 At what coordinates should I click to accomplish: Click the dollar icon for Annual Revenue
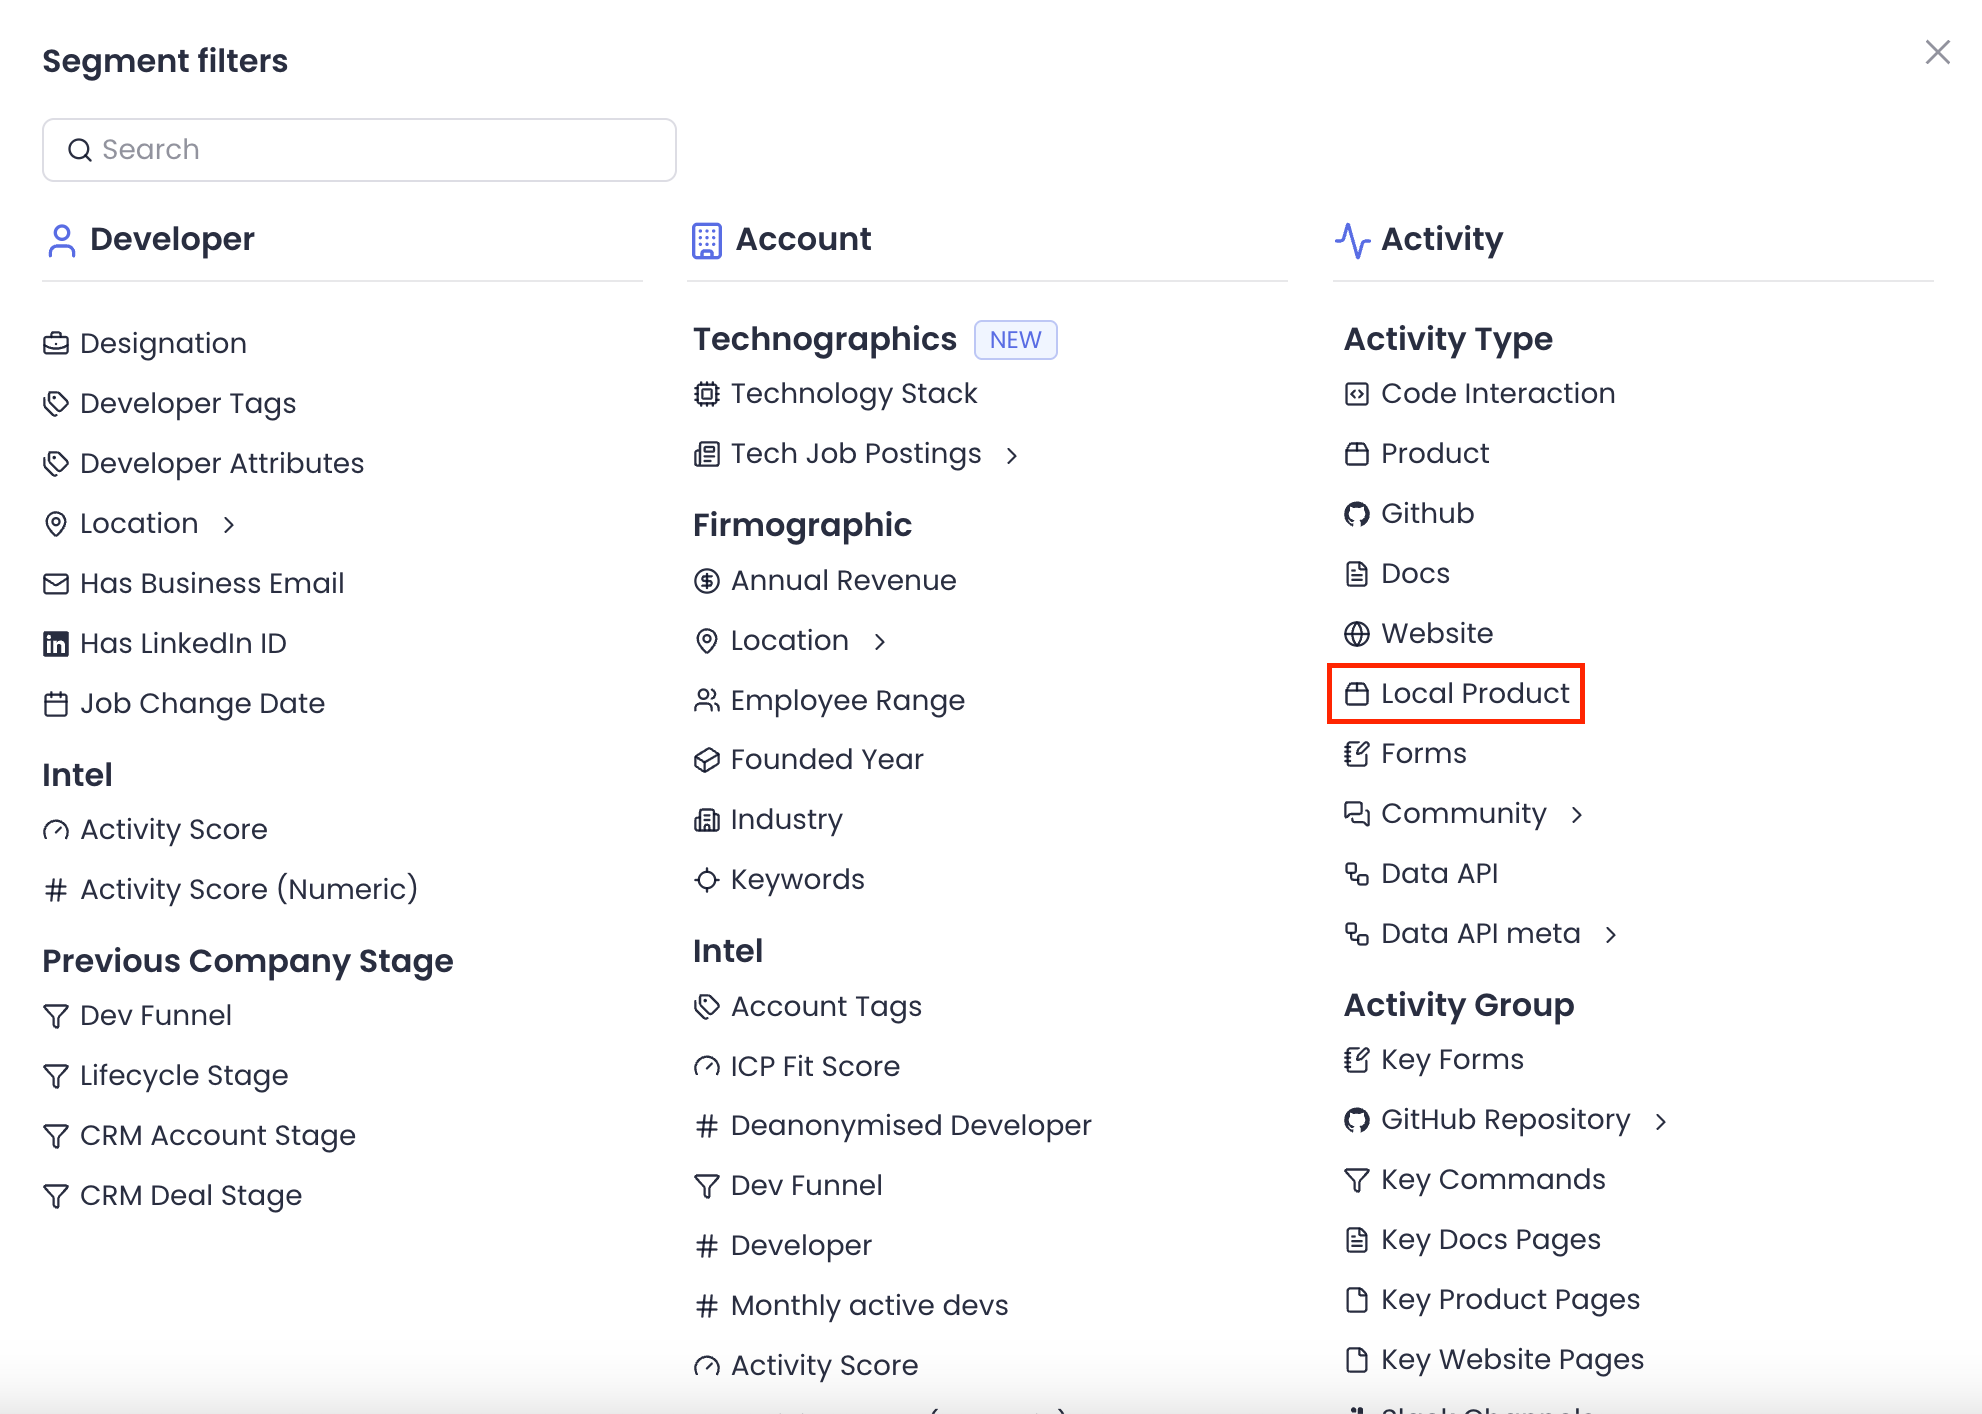[x=707, y=581]
